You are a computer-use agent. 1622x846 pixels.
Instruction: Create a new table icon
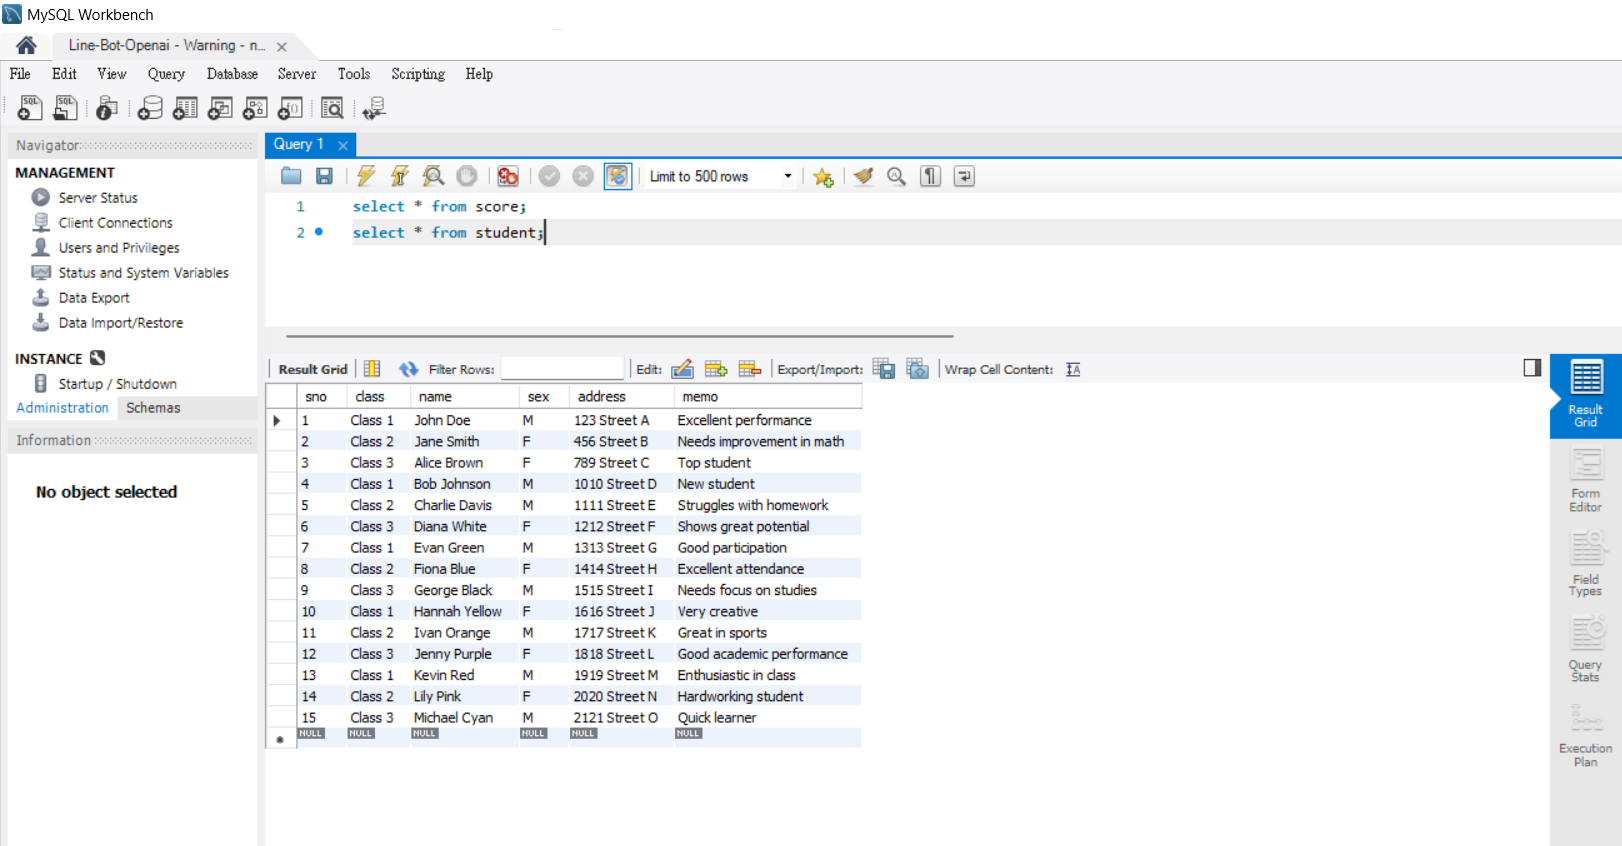click(185, 108)
